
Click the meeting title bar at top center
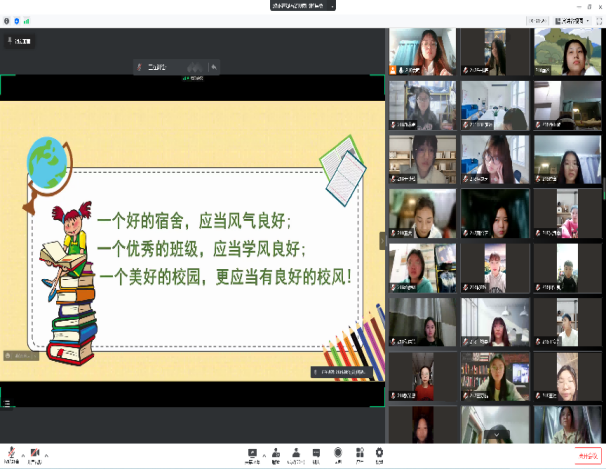pos(302,5)
